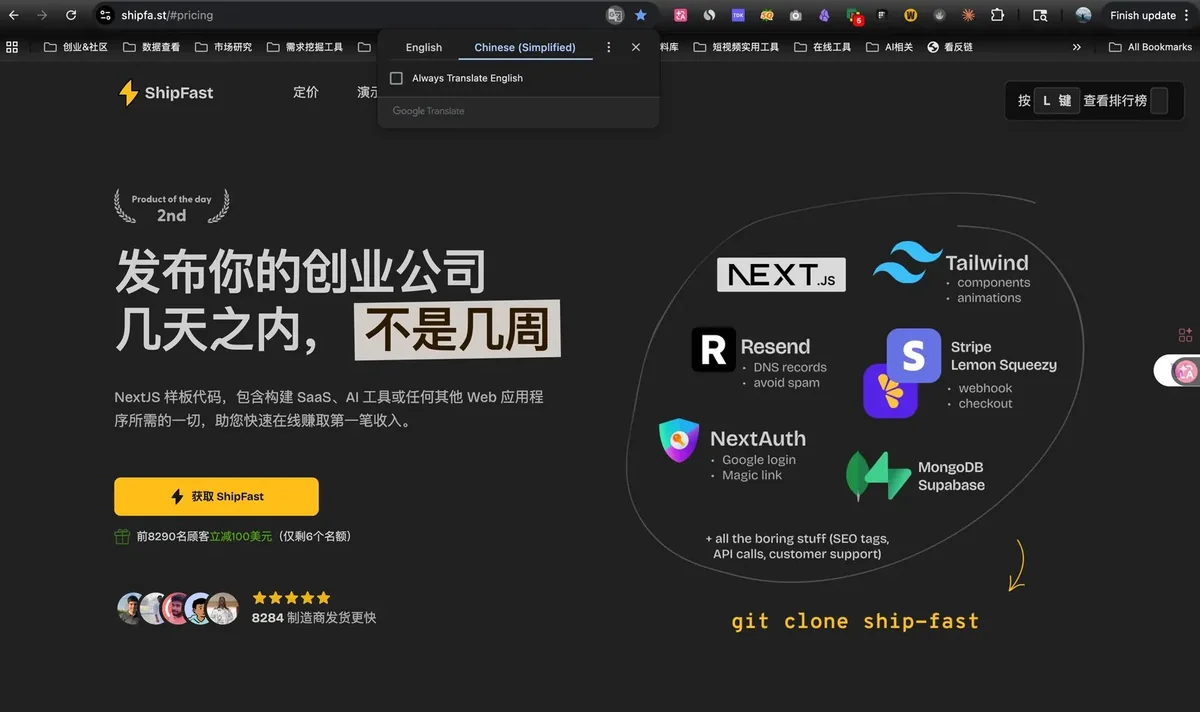Click the Resend R logo

[713, 349]
